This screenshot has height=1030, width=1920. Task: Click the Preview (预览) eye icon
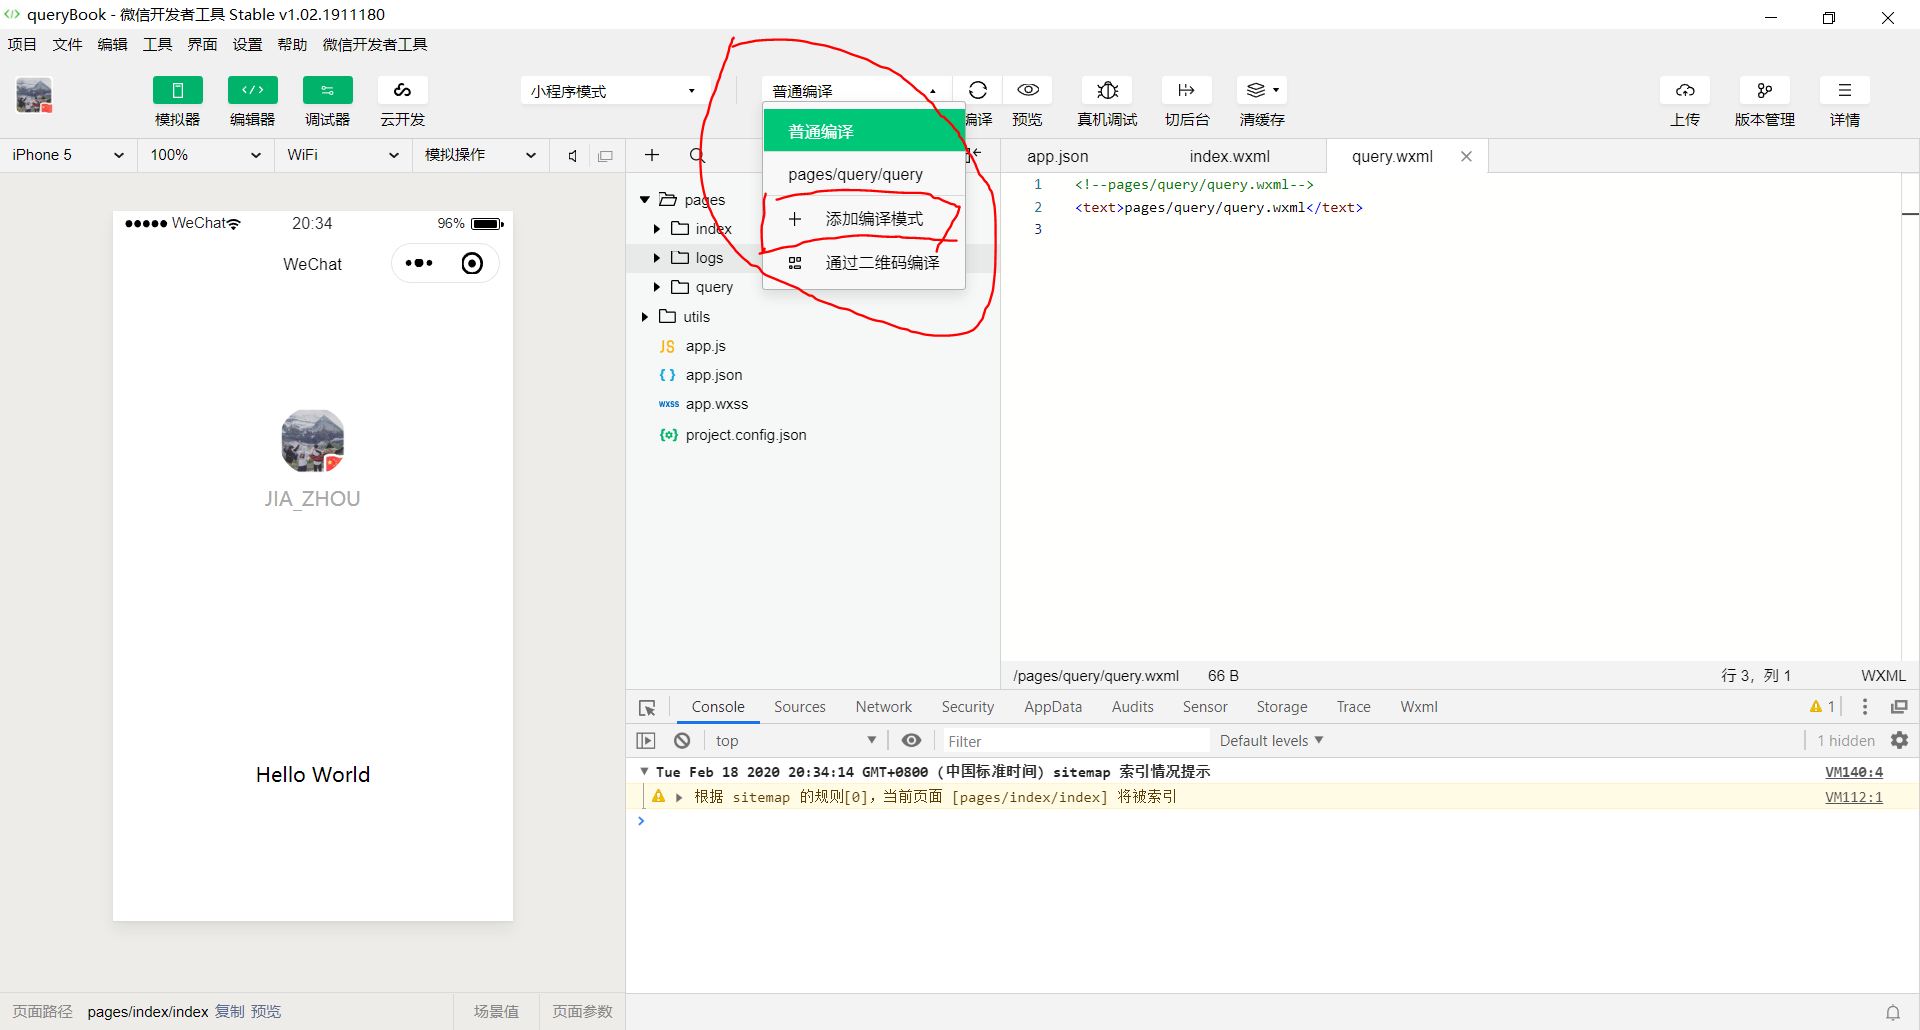coord(1028,90)
